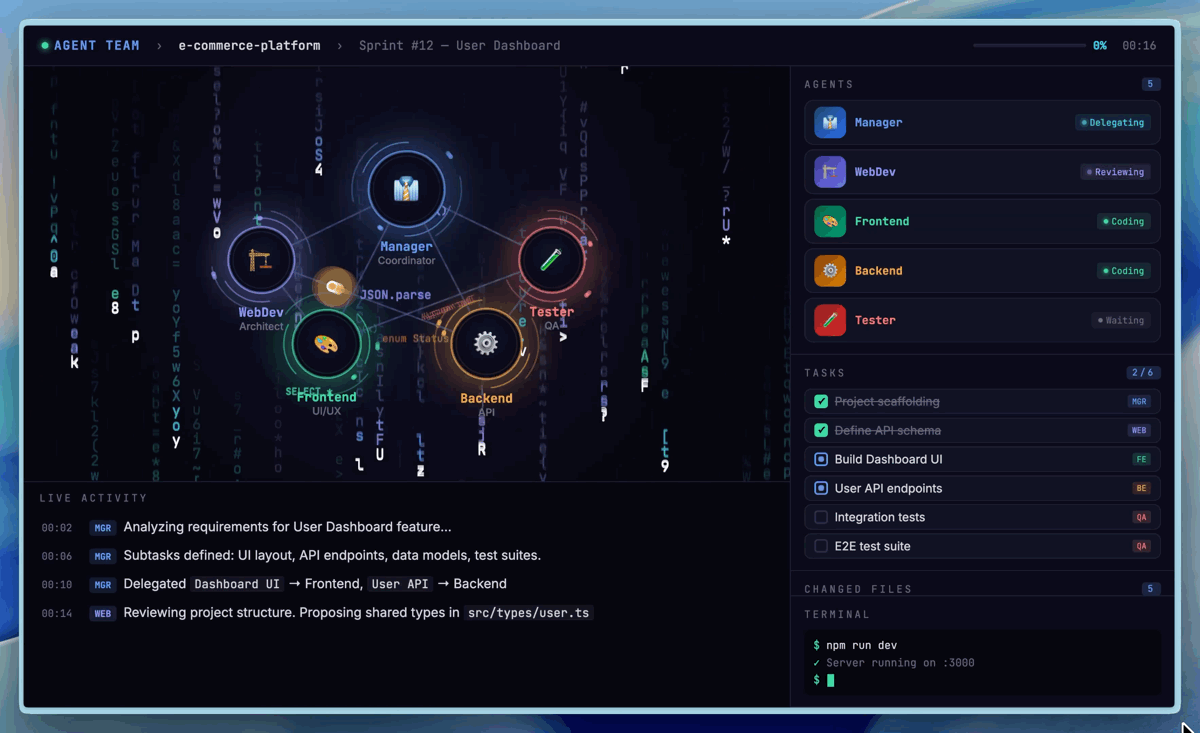The width and height of the screenshot is (1200, 733).
Task: Click the WEB tag on Define API schema
Action: [x=1139, y=430]
